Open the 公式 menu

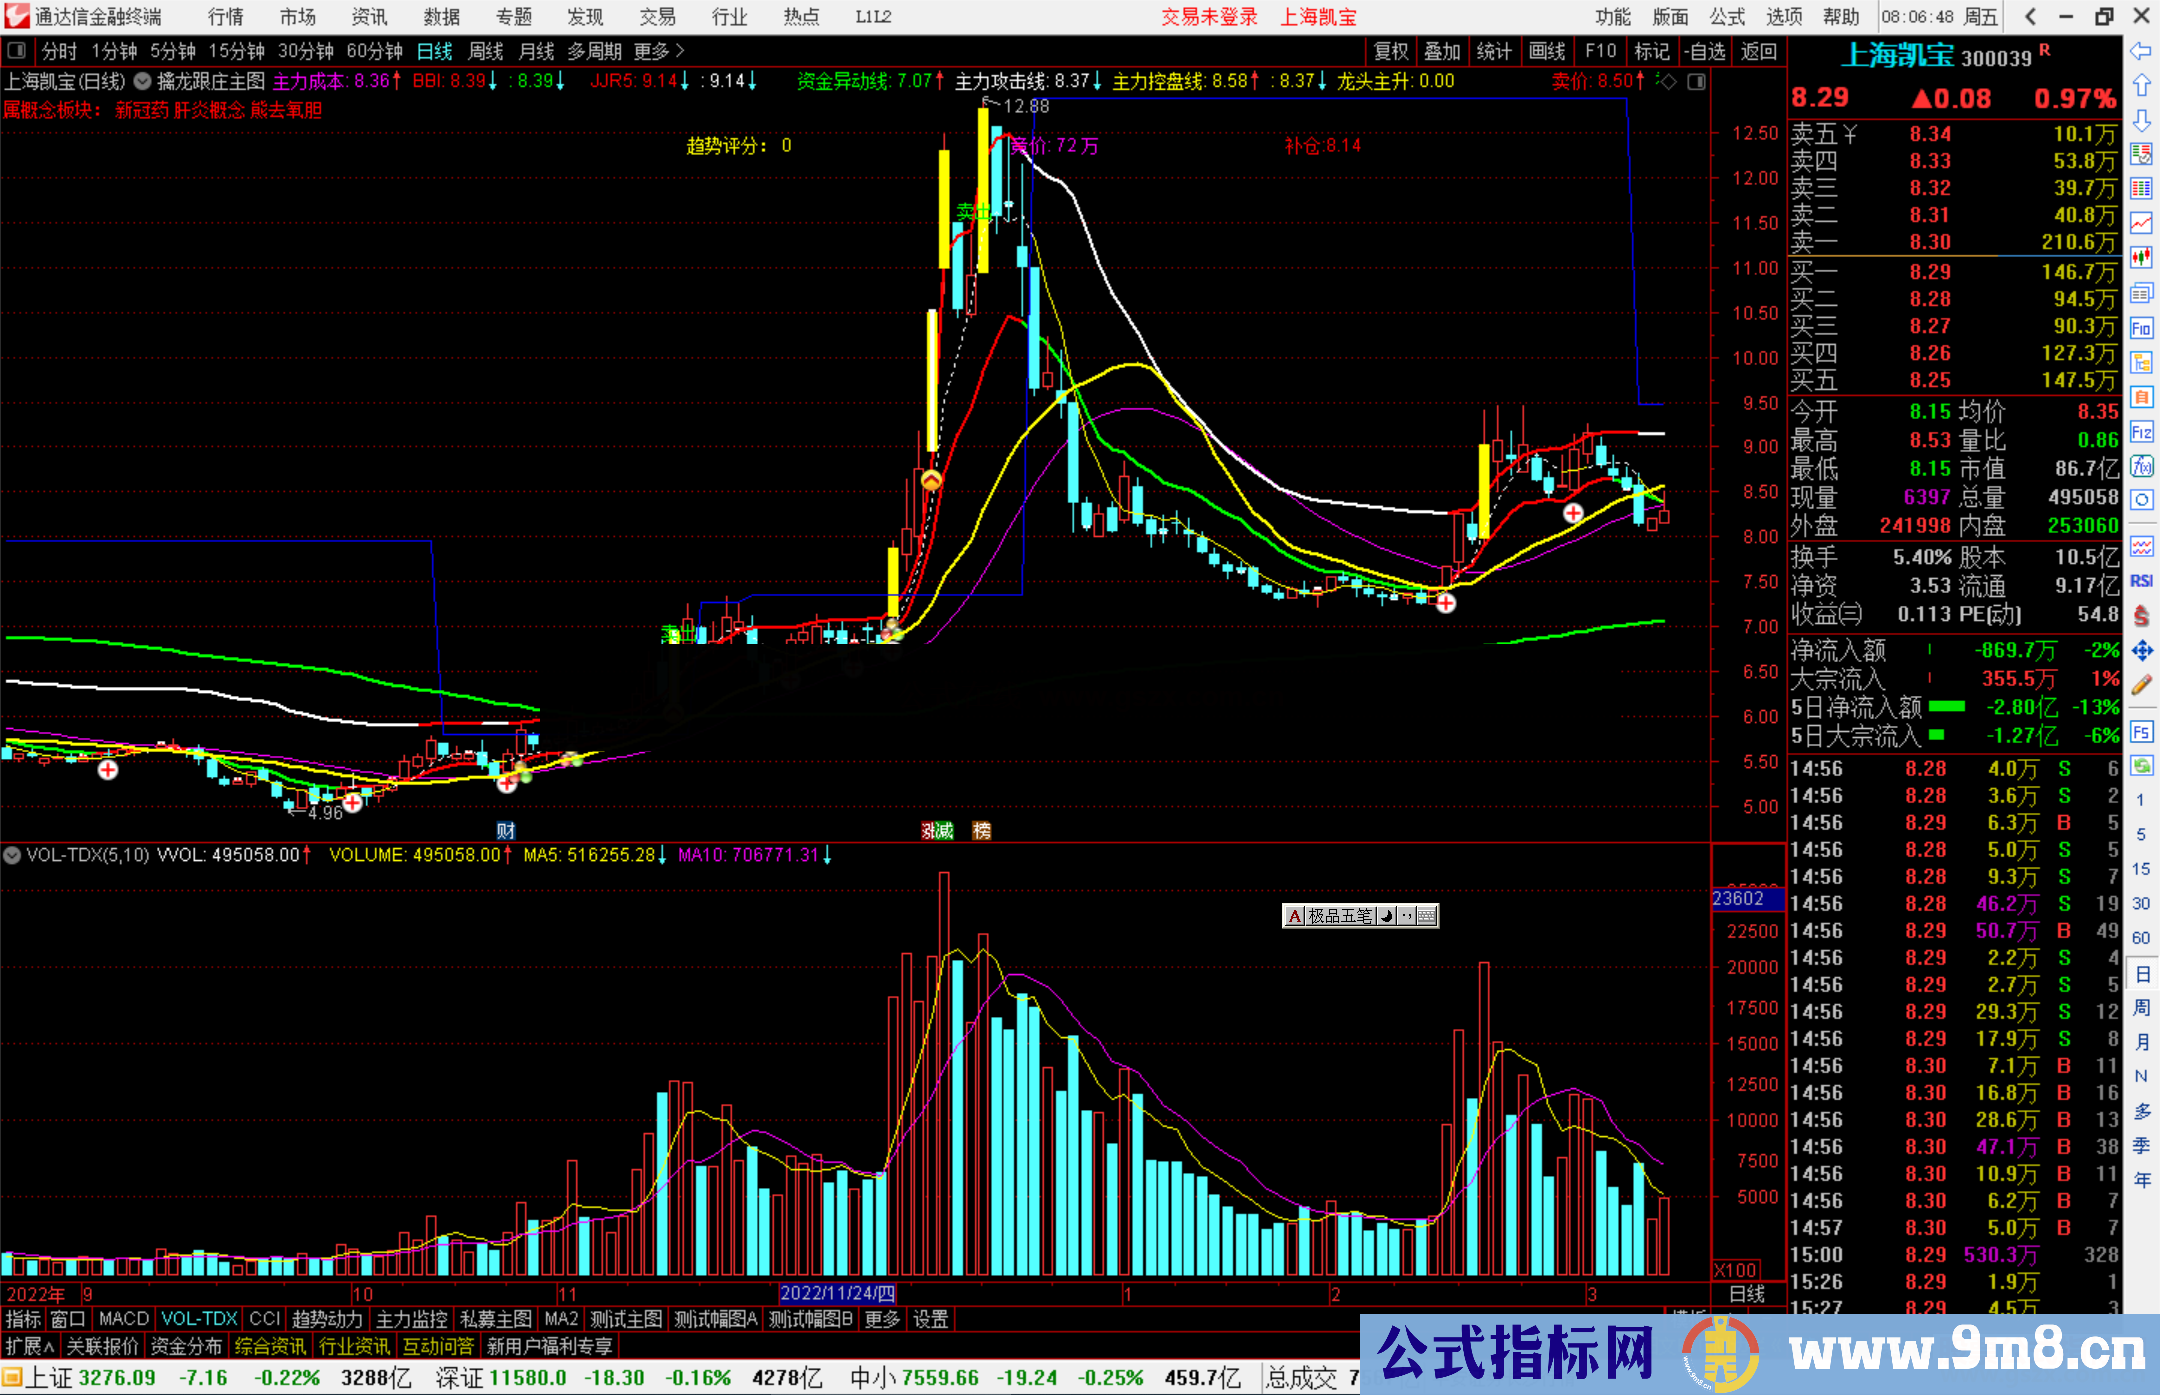[1726, 17]
